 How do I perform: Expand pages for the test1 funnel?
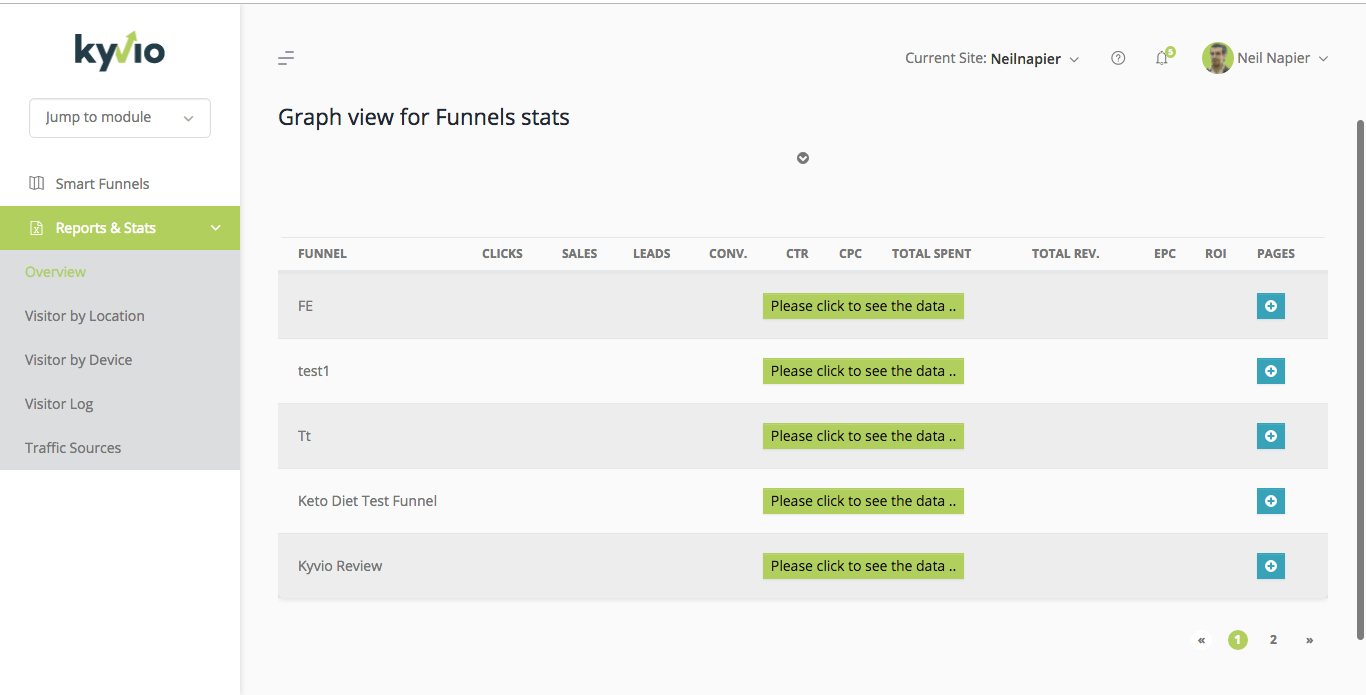(1271, 371)
